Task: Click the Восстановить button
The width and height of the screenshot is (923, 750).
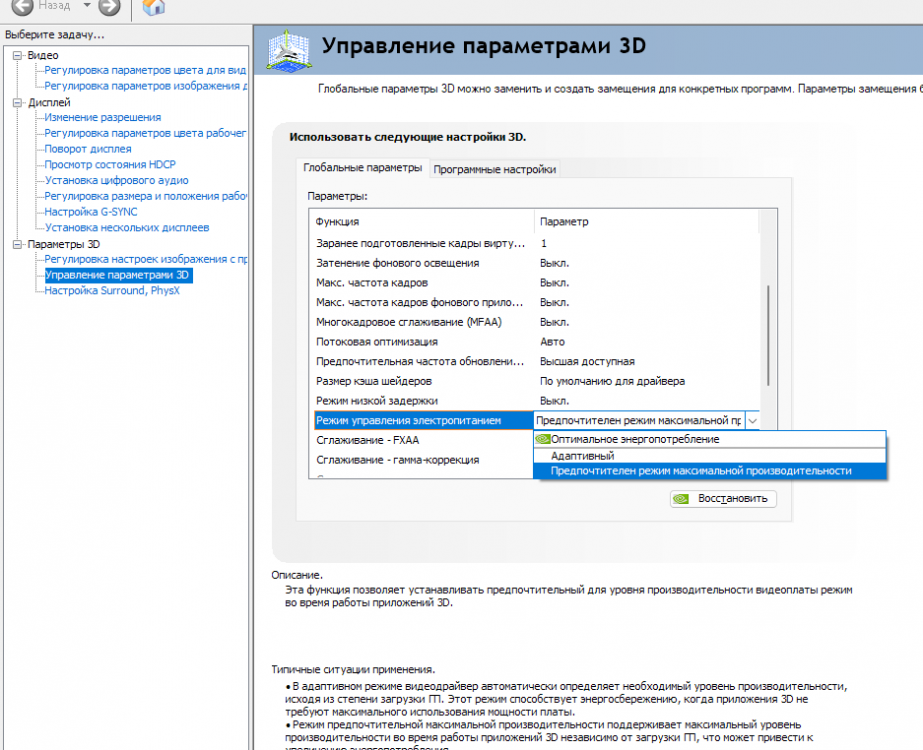Action: tap(722, 498)
